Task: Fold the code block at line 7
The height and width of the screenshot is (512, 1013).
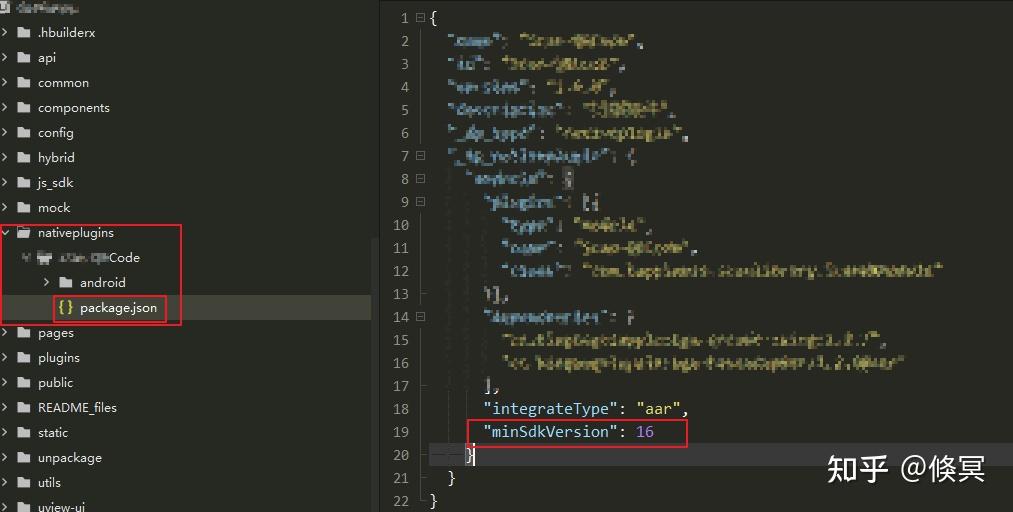Action: [420, 156]
